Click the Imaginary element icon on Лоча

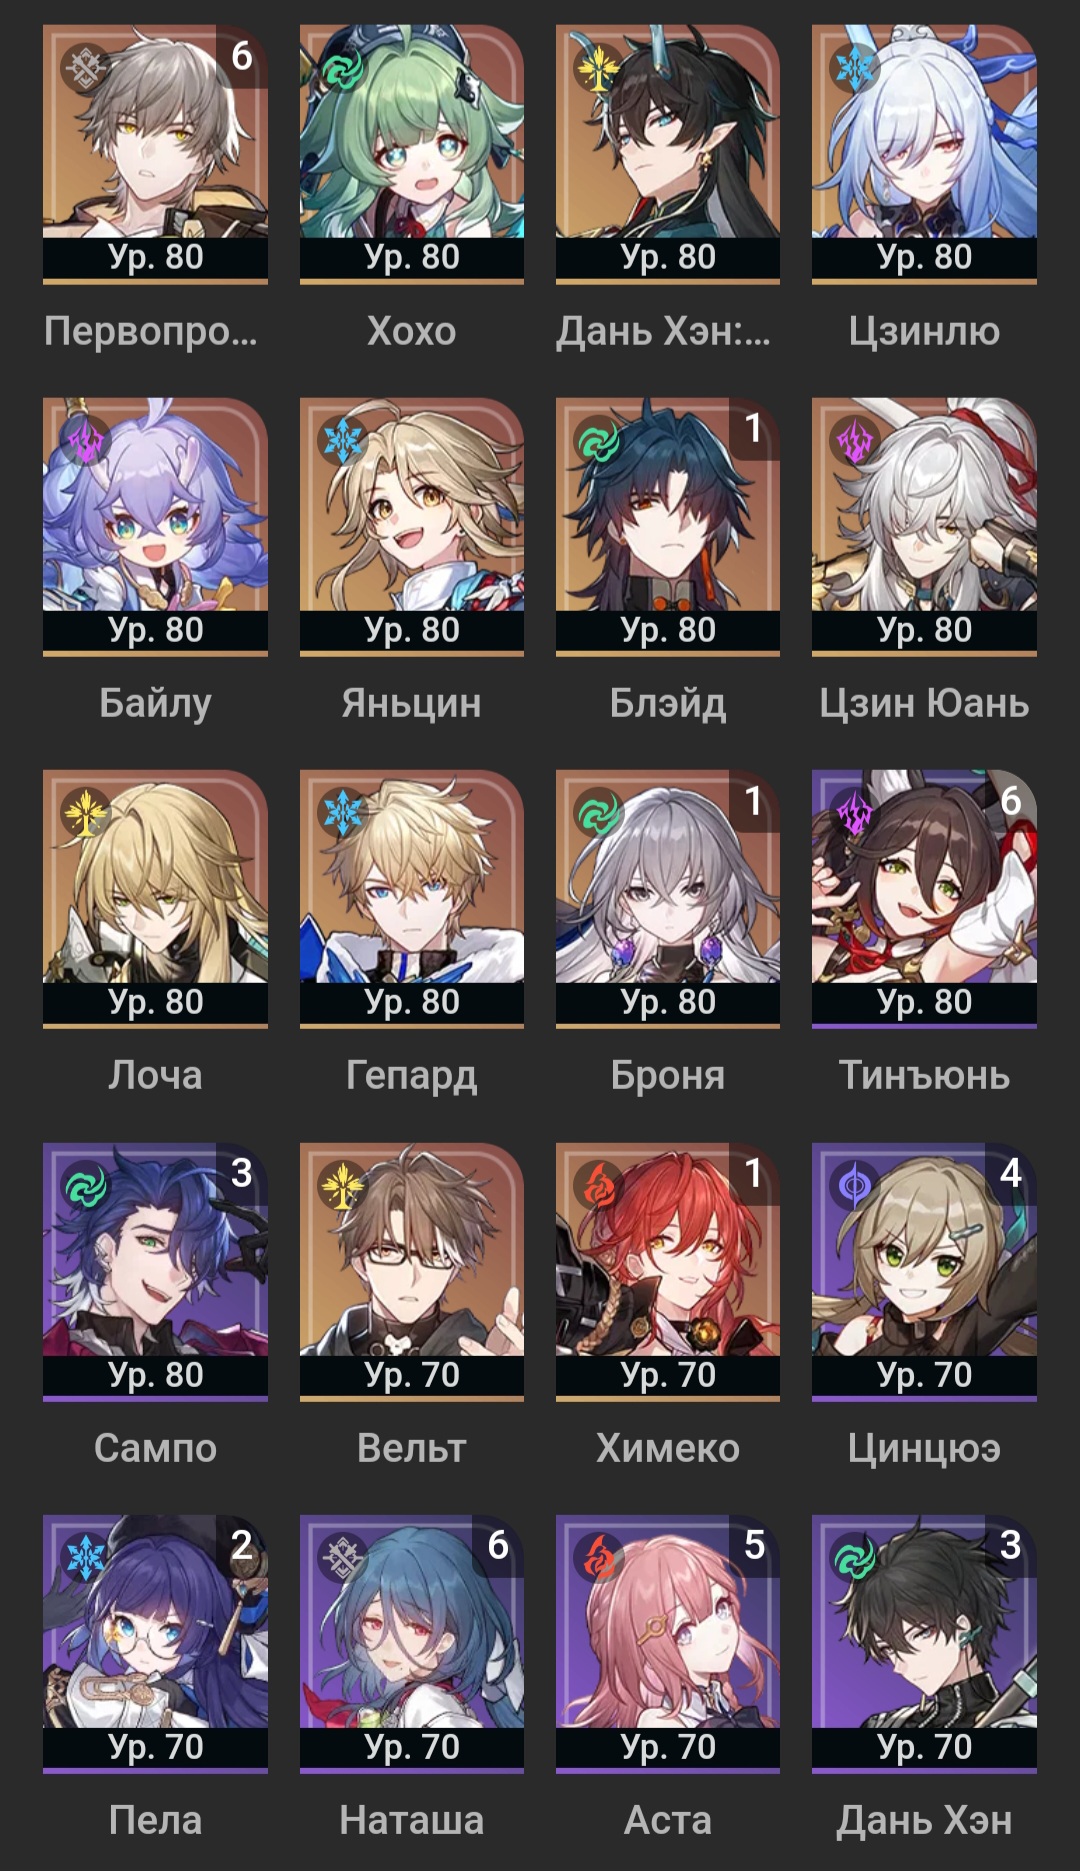tap(86, 812)
